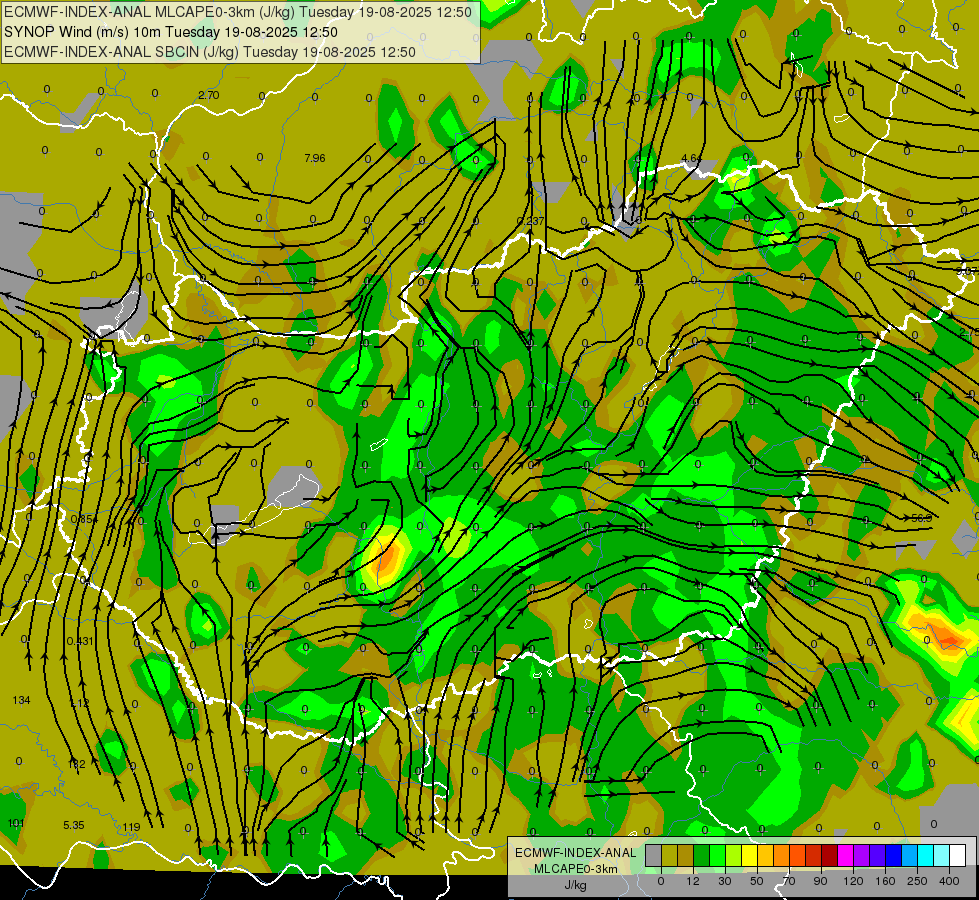Click the legend tick label 30

725,881
